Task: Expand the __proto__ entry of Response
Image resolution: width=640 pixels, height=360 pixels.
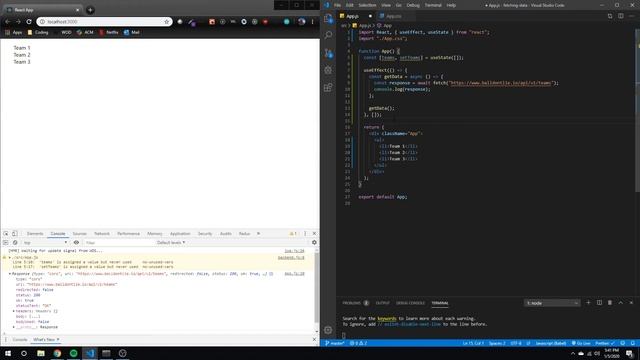Action: click(14, 327)
